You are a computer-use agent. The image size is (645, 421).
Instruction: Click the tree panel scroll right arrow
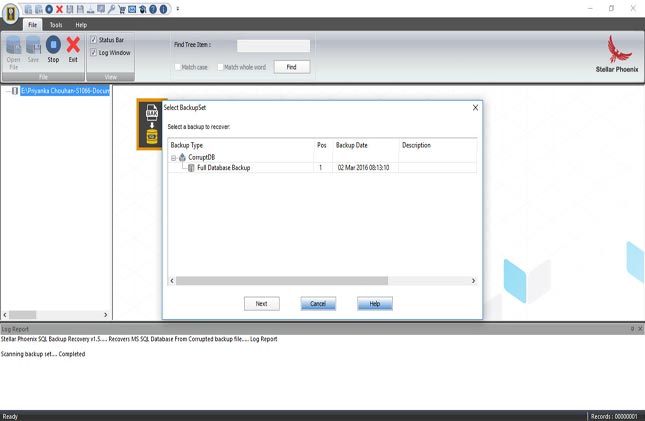click(106, 315)
